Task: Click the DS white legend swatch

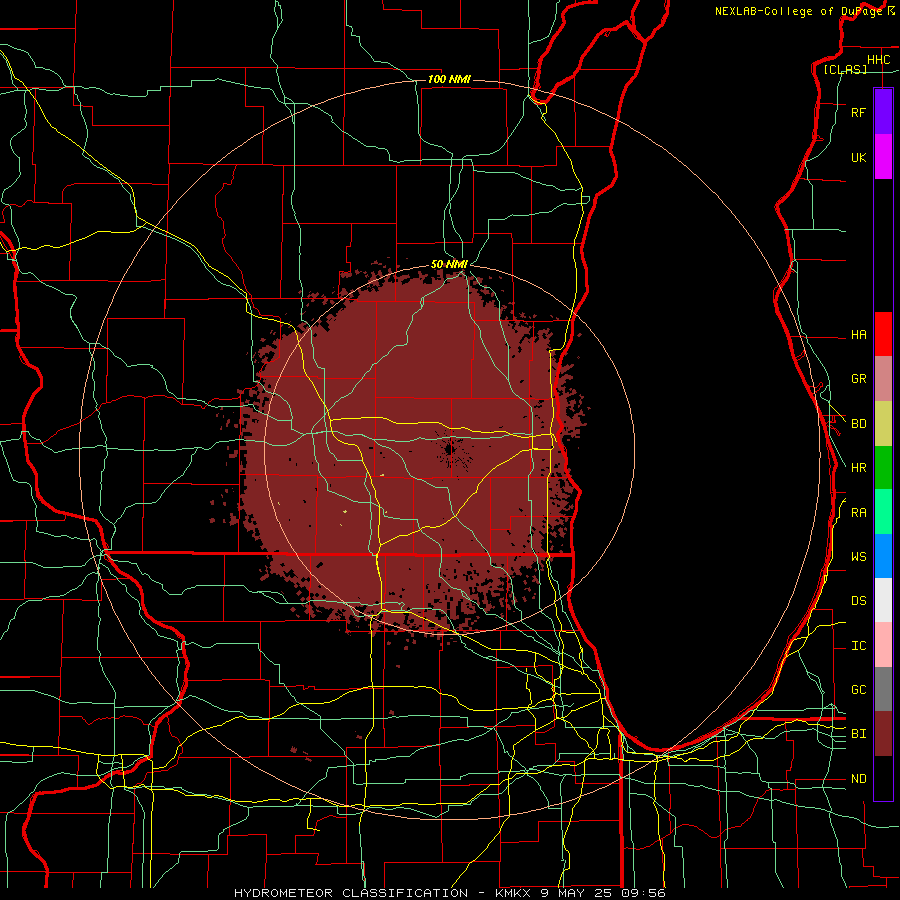Action: [883, 600]
